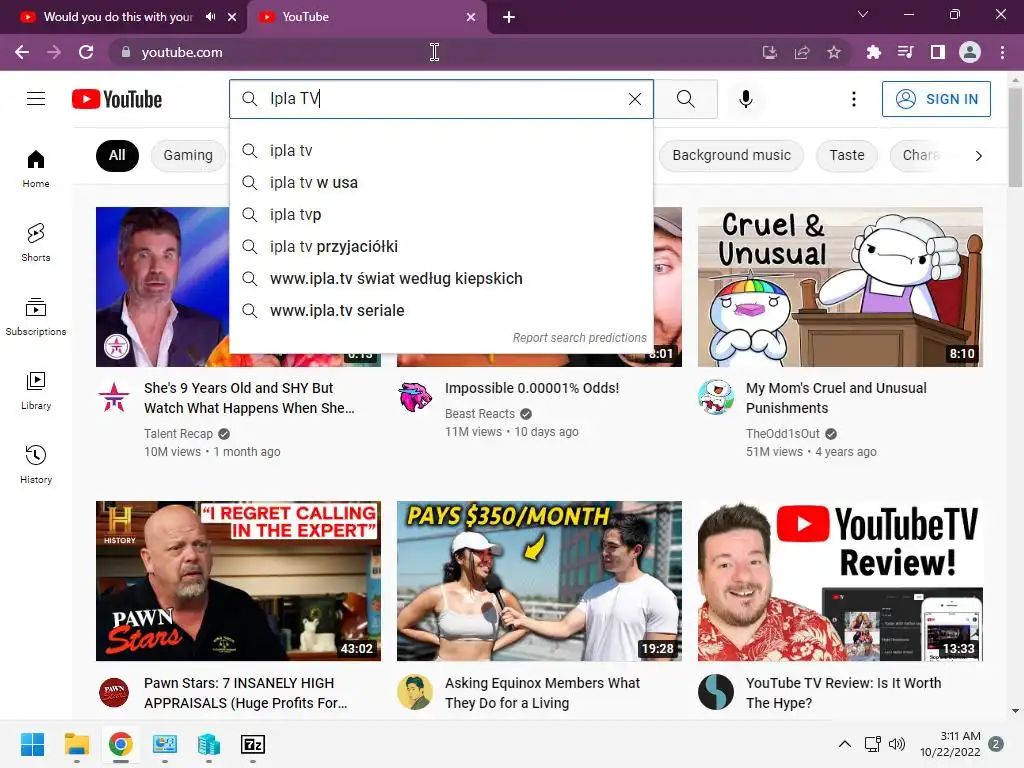Reload the page
Viewport: 1024px width, 768px height.
pos(86,52)
